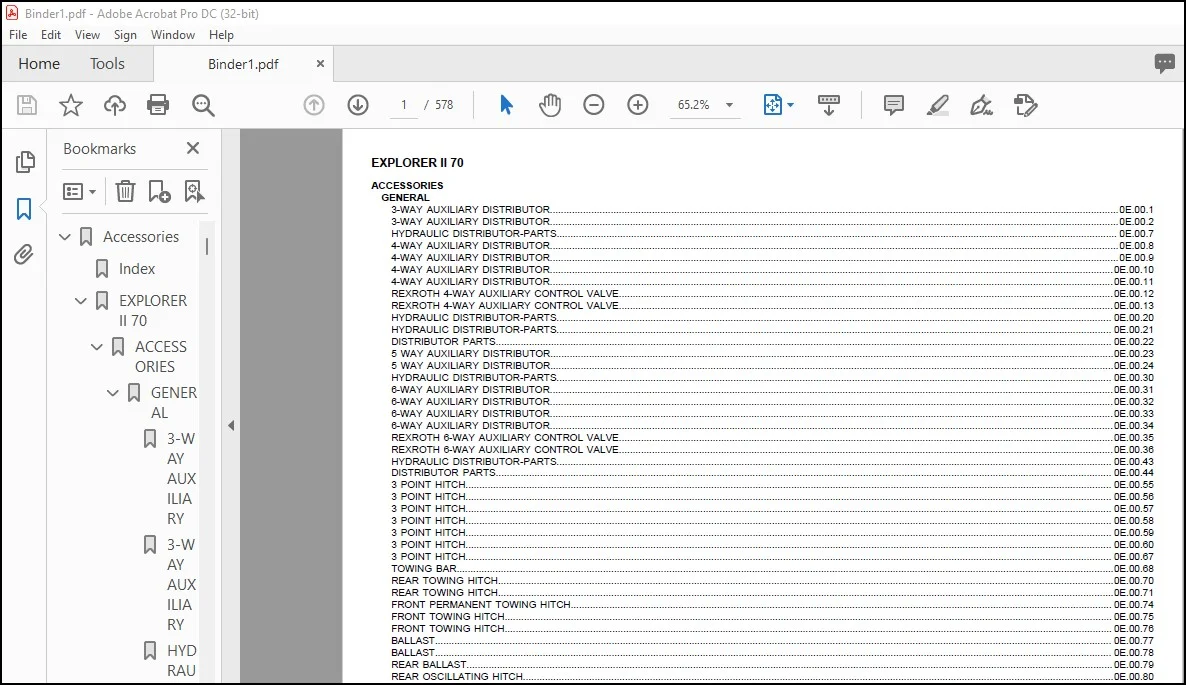Screen dimensions: 1186x685
Task: Open the Window menu
Action: click(x=172, y=35)
